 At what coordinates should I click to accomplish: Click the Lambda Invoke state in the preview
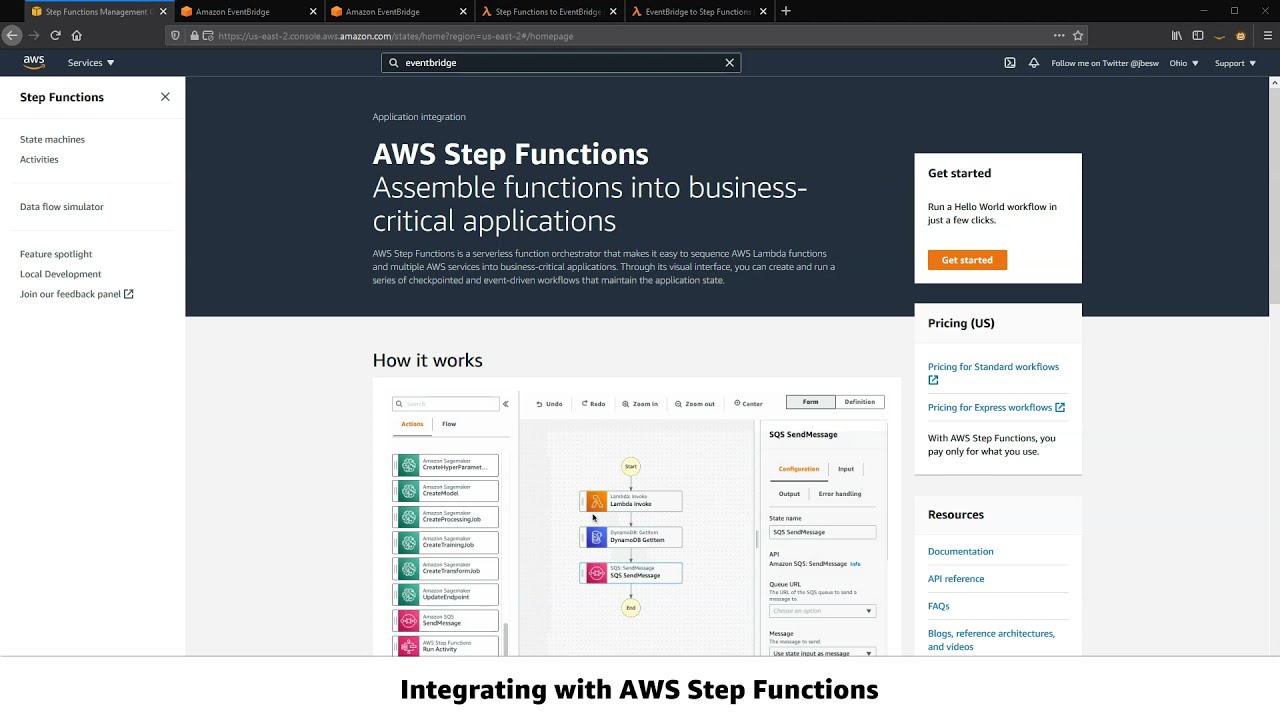coord(631,501)
